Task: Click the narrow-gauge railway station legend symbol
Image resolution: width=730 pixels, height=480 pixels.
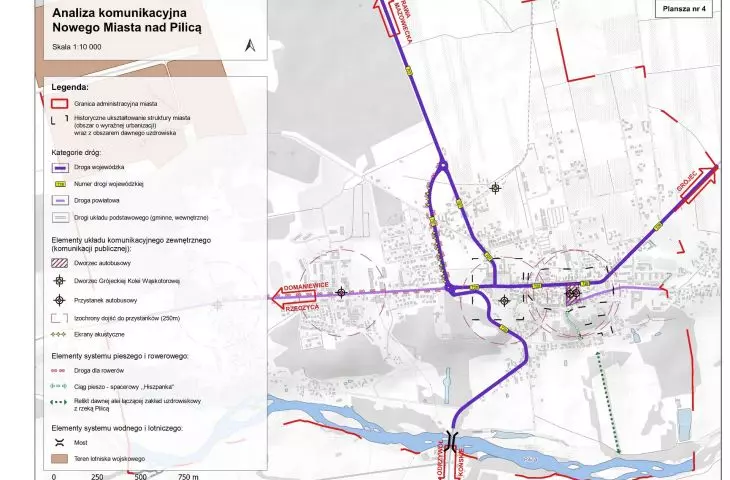Action: tap(59, 281)
